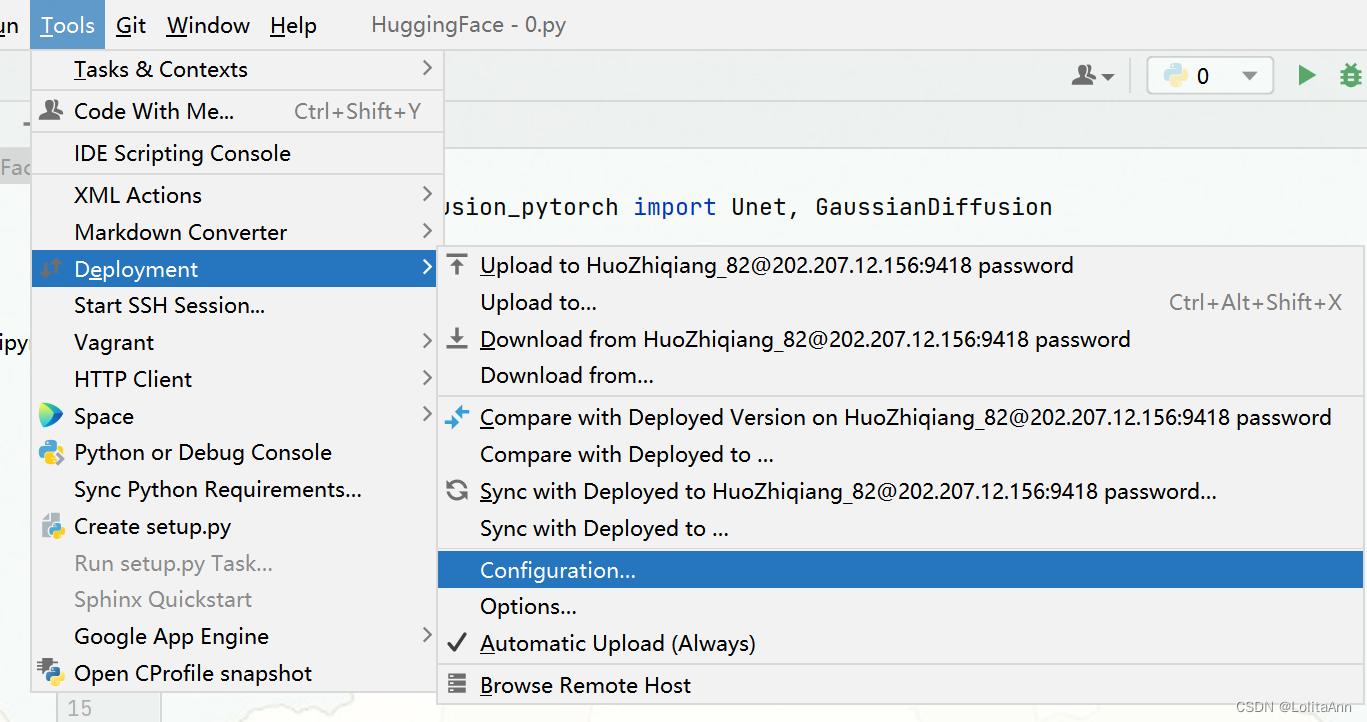Choose Download from... entry
Viewport: 1367px width, 722px height.
[900, 376]
